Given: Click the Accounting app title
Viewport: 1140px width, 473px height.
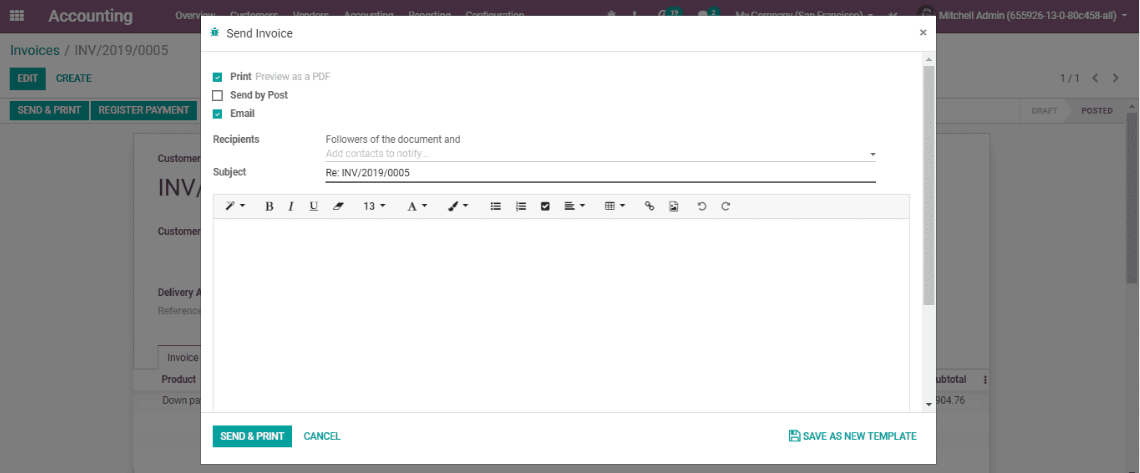Looking at the screenshot, I should pos(91,16).
